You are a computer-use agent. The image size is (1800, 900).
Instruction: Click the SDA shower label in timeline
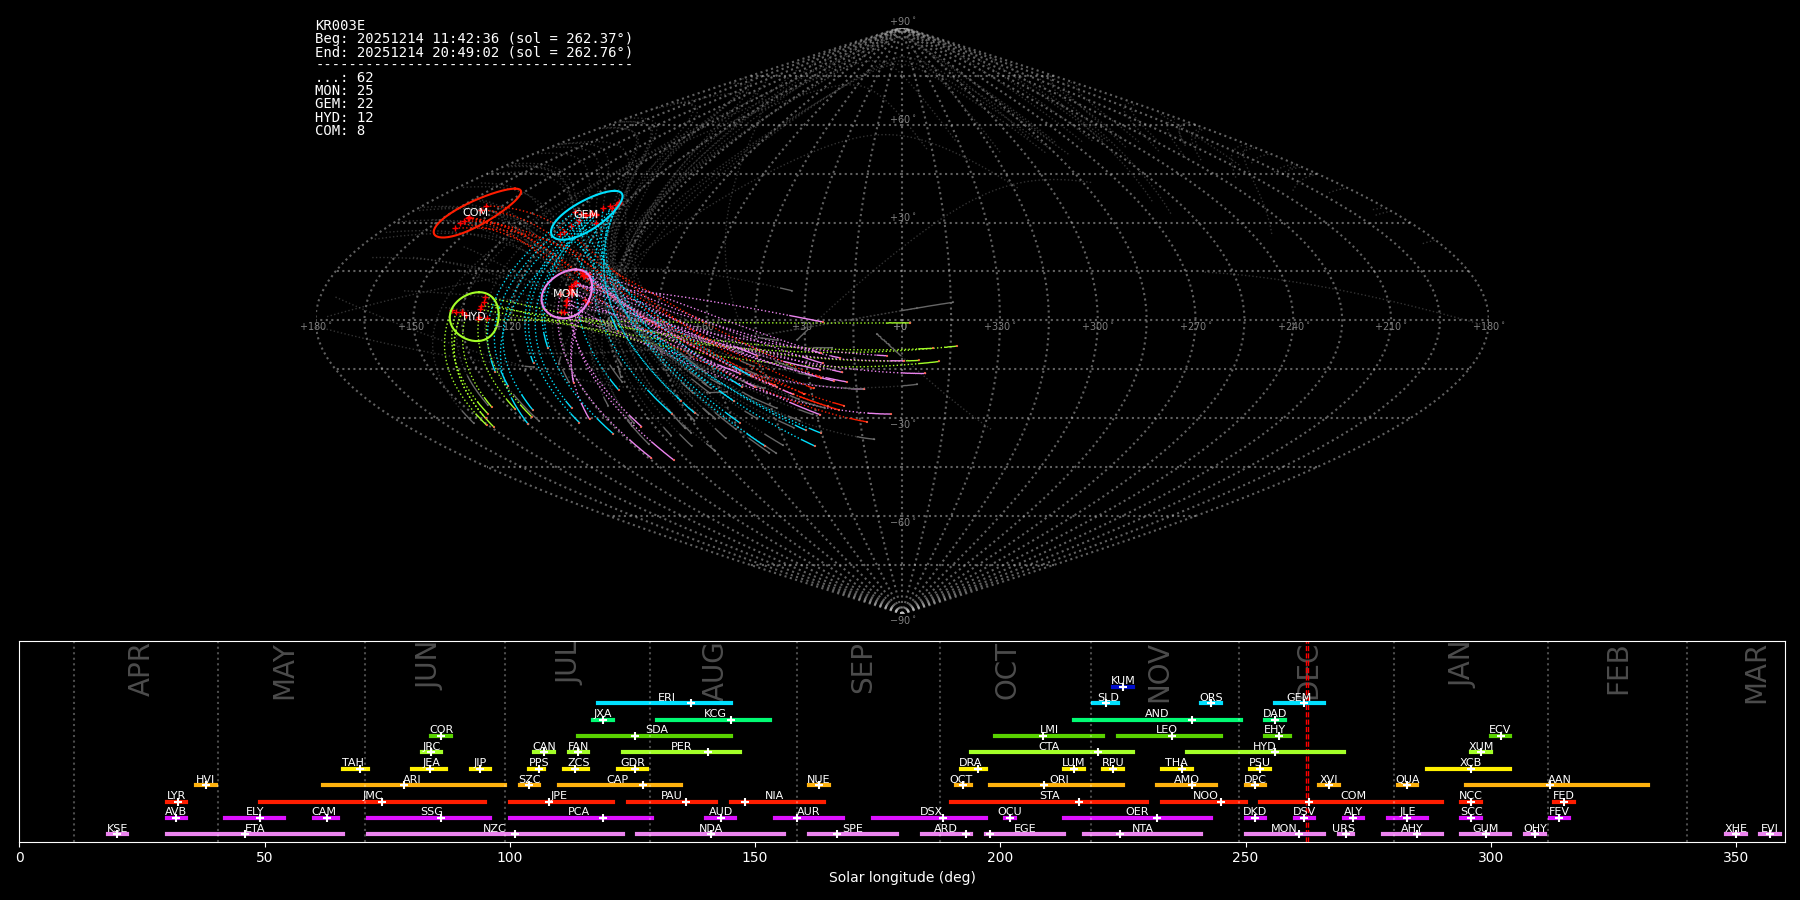pyautogui.click(x=656, y=730)
